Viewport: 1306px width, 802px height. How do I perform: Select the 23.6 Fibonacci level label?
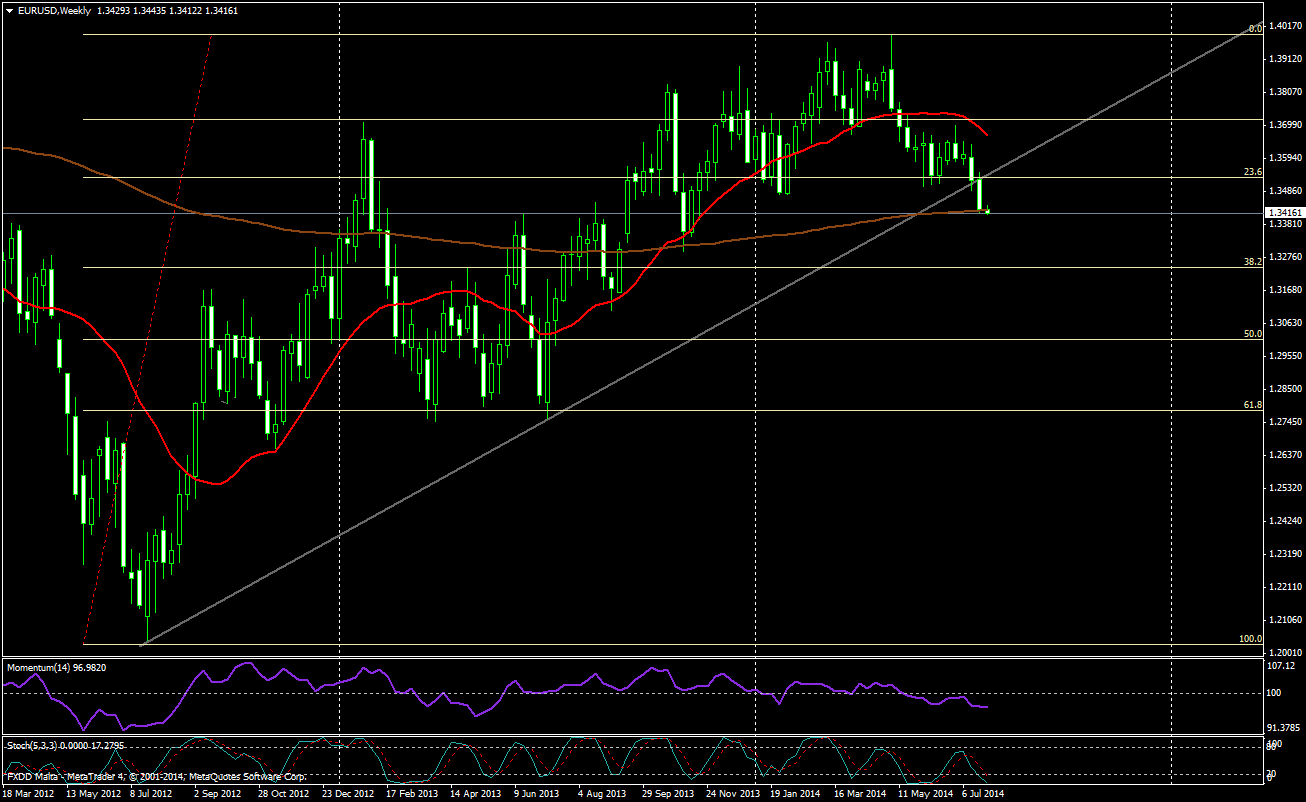[x=1250, y=172]
